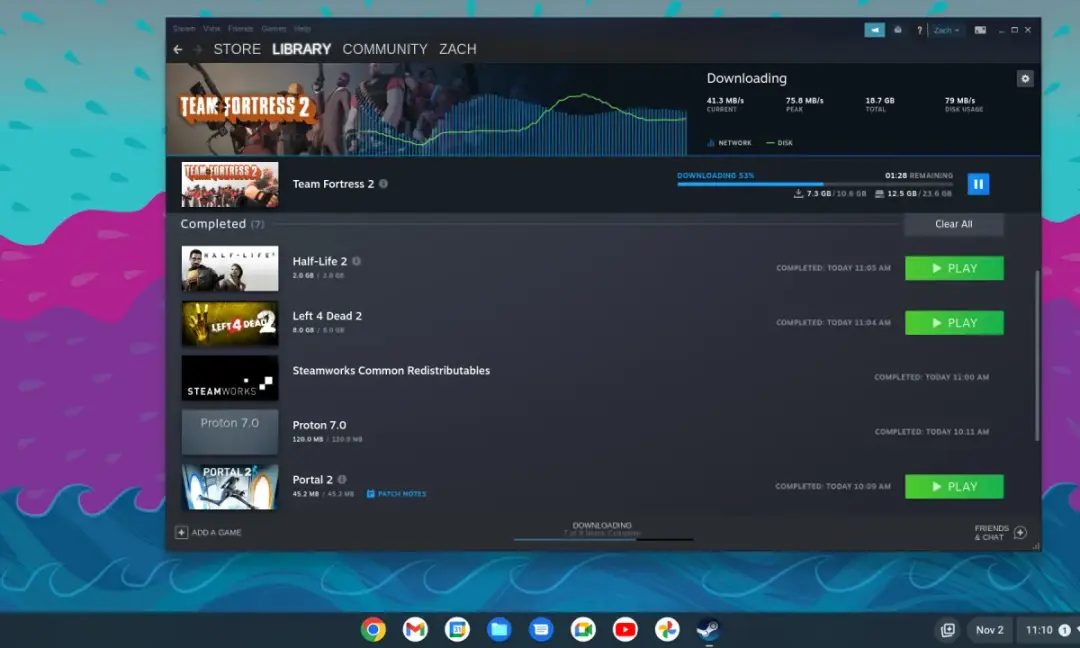Switch to the COMMUNITY tab

point(385,49)
